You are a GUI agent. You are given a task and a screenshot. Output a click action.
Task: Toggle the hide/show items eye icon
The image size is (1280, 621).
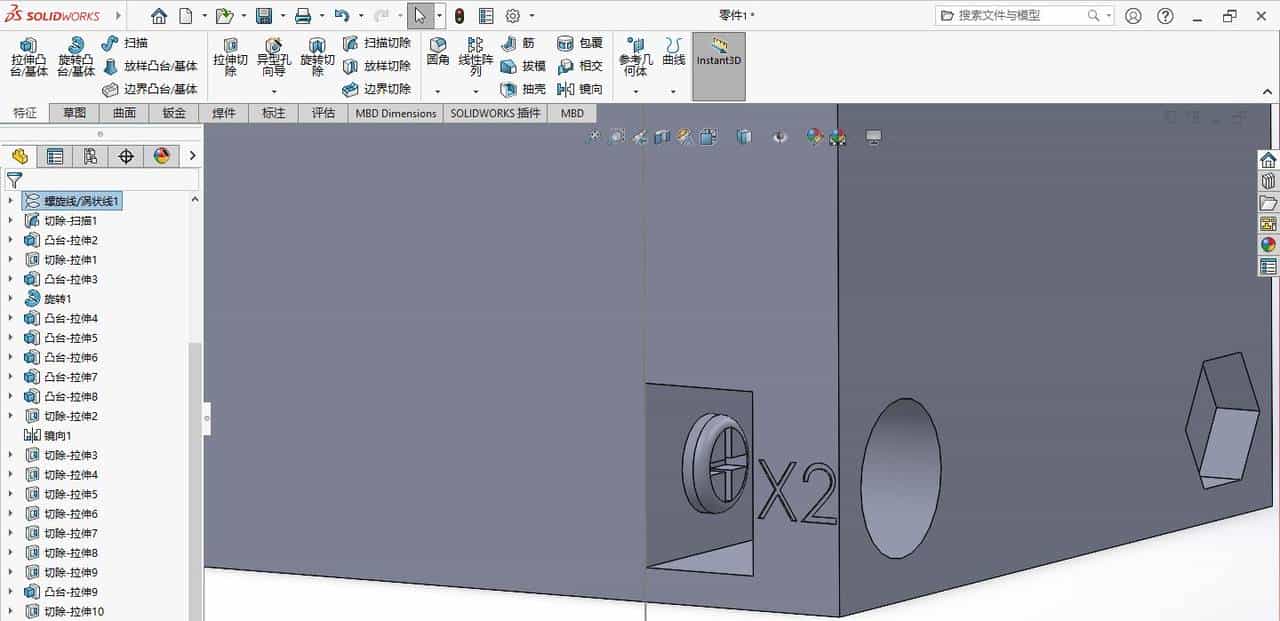click(780, 137)
